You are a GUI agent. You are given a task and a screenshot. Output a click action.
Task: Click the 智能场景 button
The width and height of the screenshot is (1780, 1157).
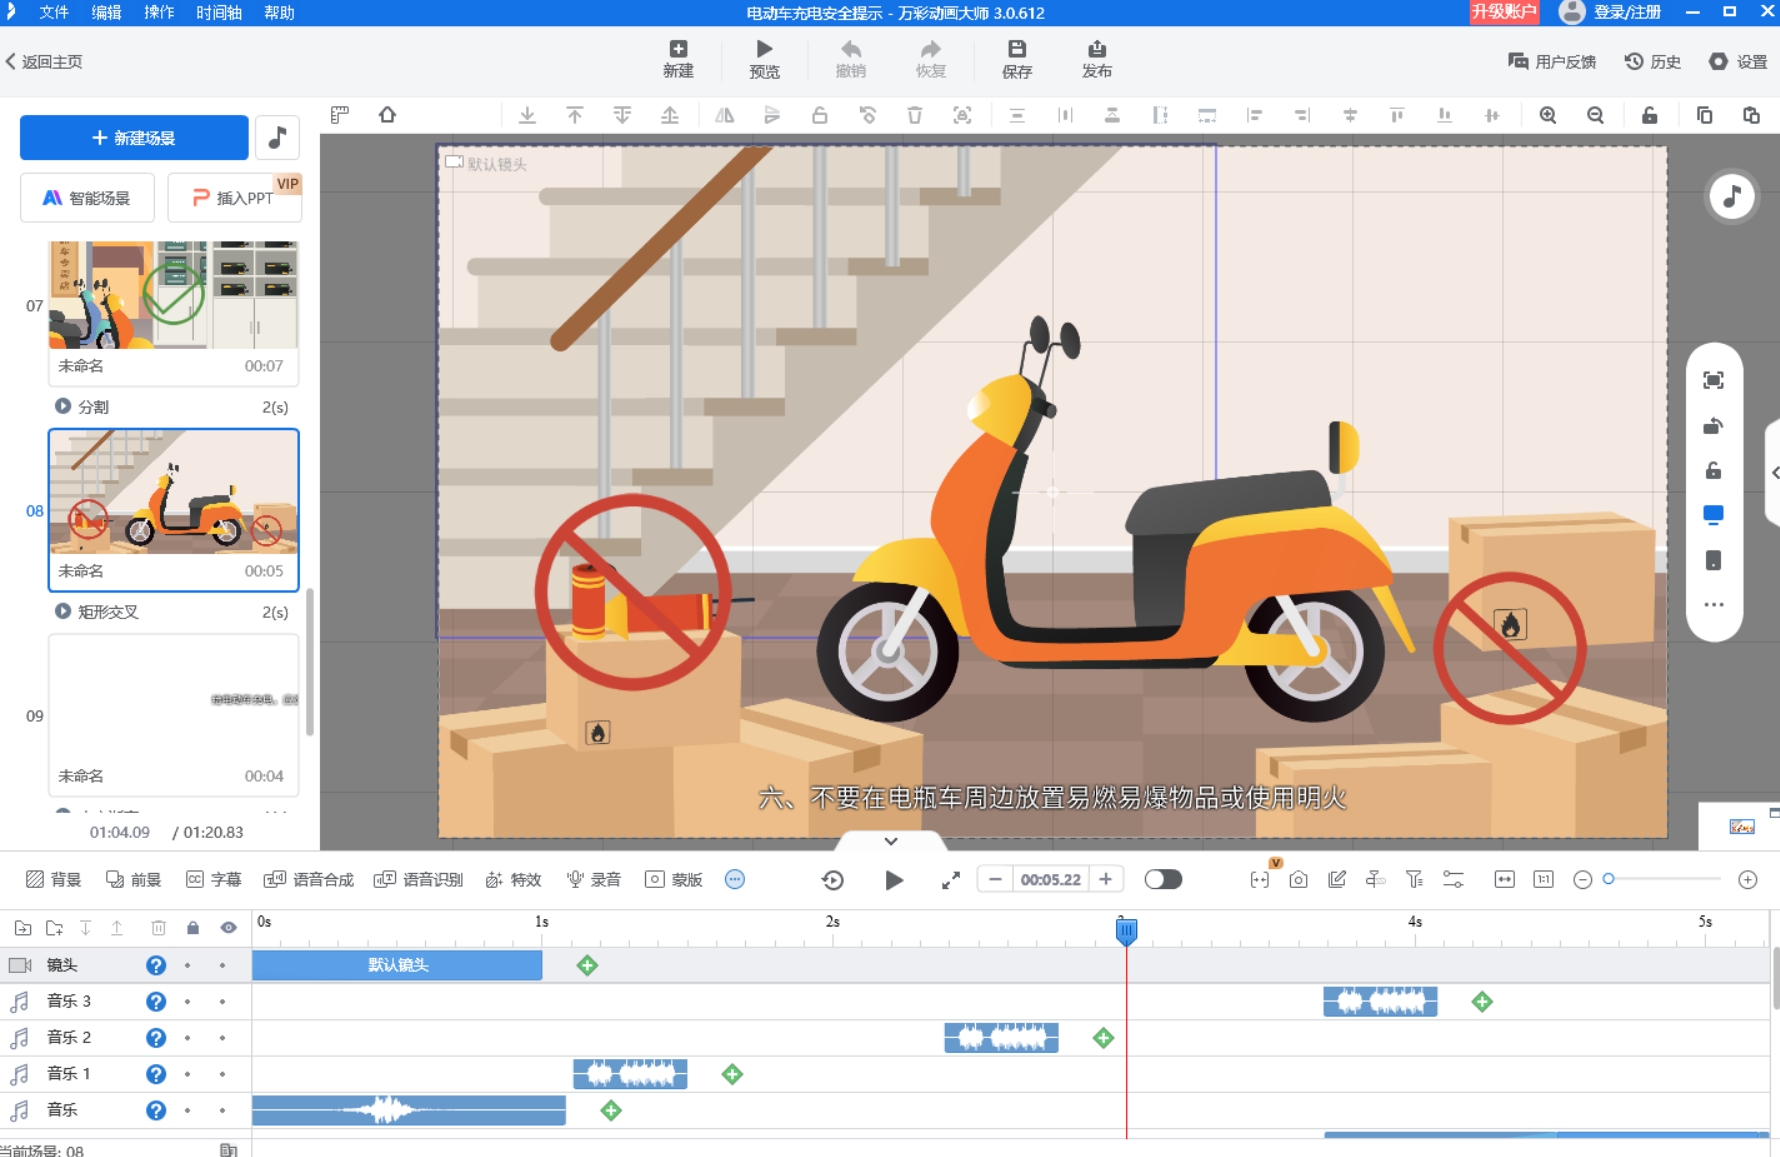pyautogui.click(x=87, y=198)
